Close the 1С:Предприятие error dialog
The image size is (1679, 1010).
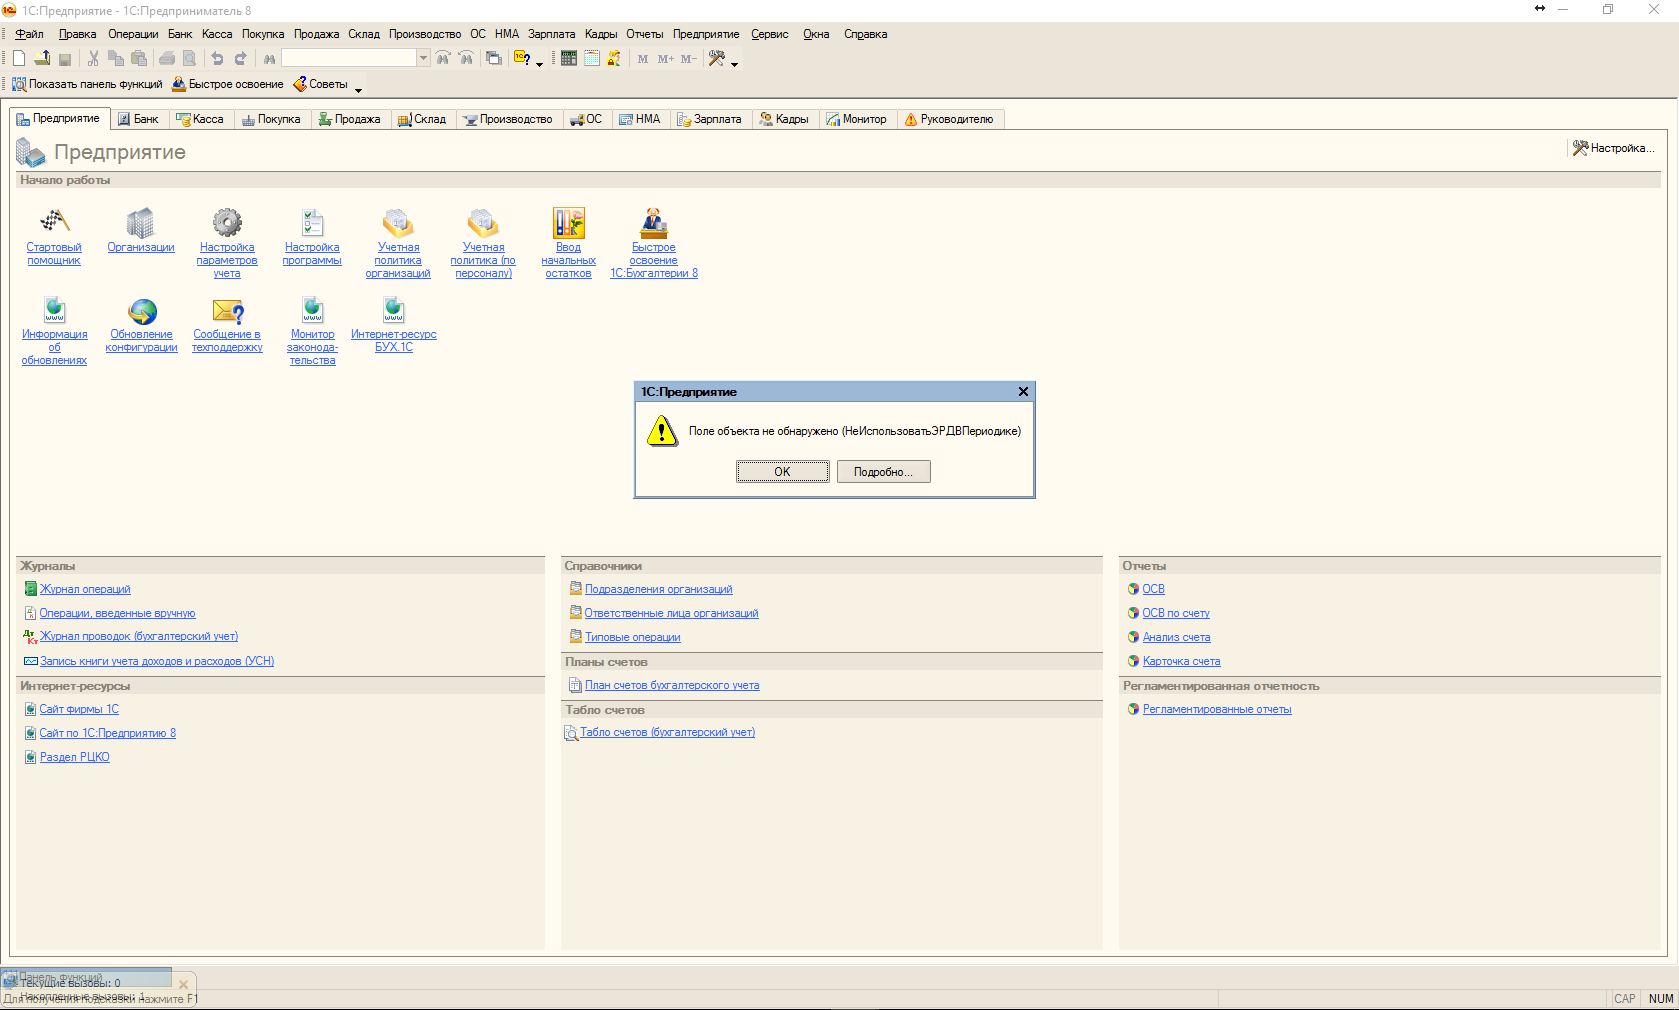pyautogui.click(x=1023, y=392)
